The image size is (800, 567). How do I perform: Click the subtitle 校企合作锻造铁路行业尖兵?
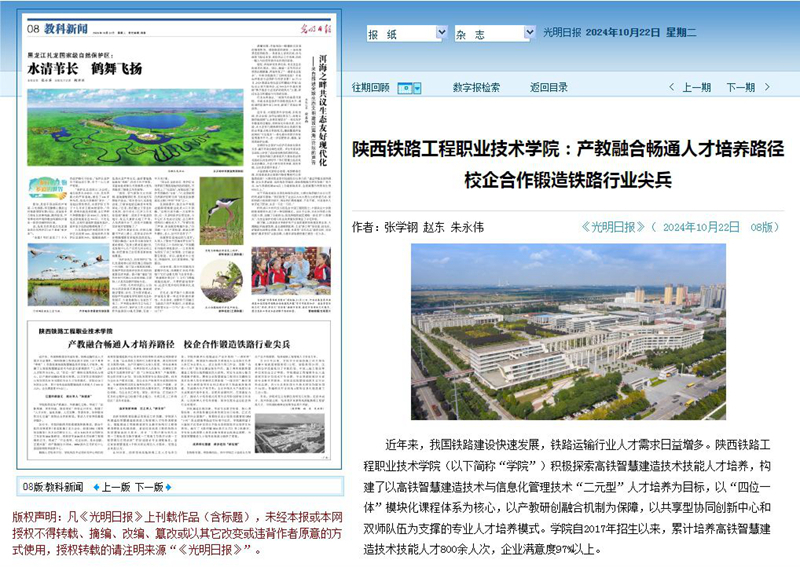[x=568, y=180]
